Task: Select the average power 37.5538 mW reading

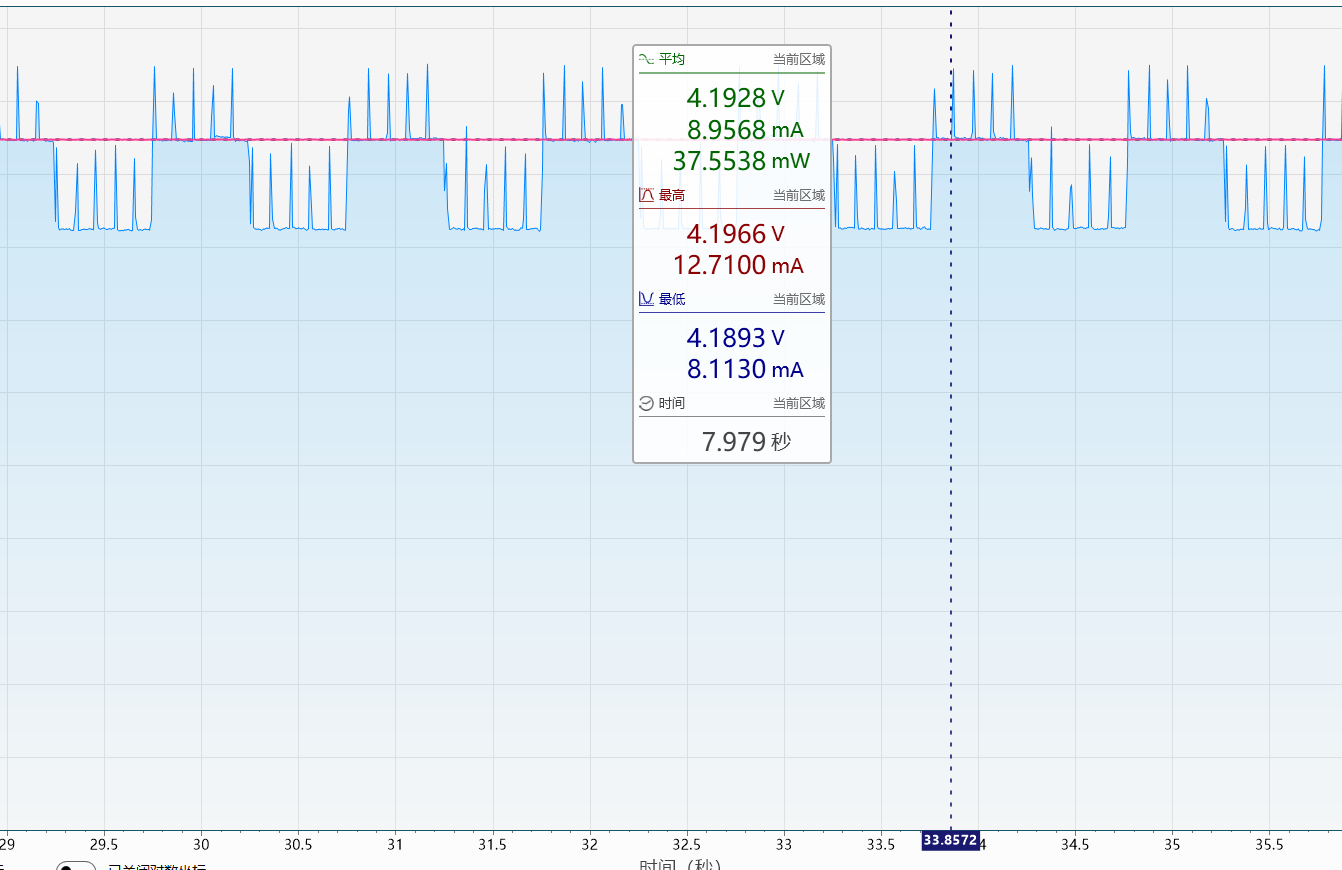Action: (x=740, y=161)
